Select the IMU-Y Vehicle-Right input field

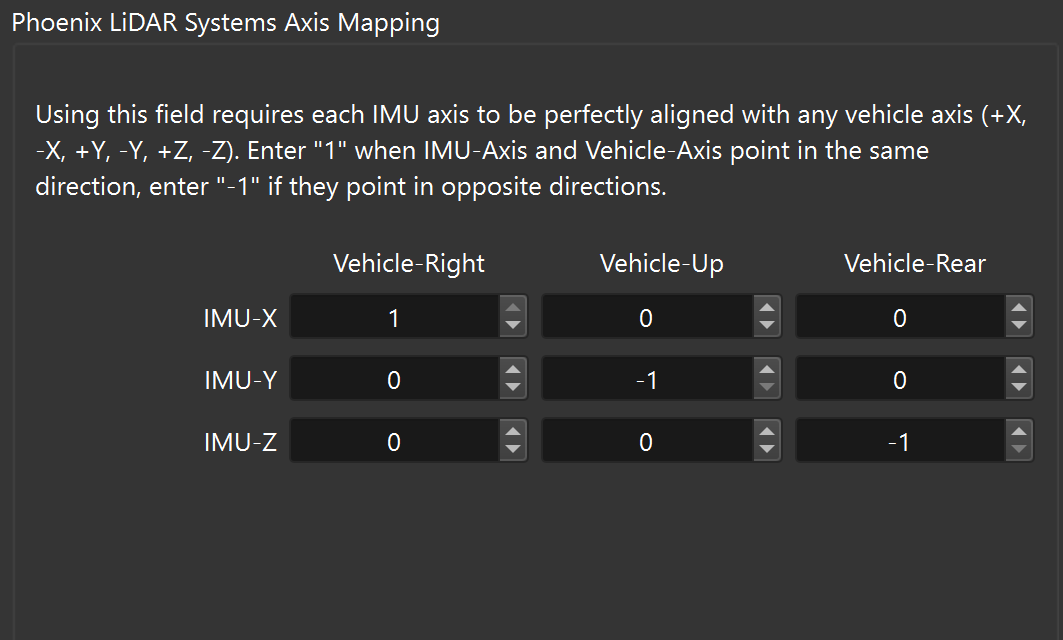click(395, 378)
